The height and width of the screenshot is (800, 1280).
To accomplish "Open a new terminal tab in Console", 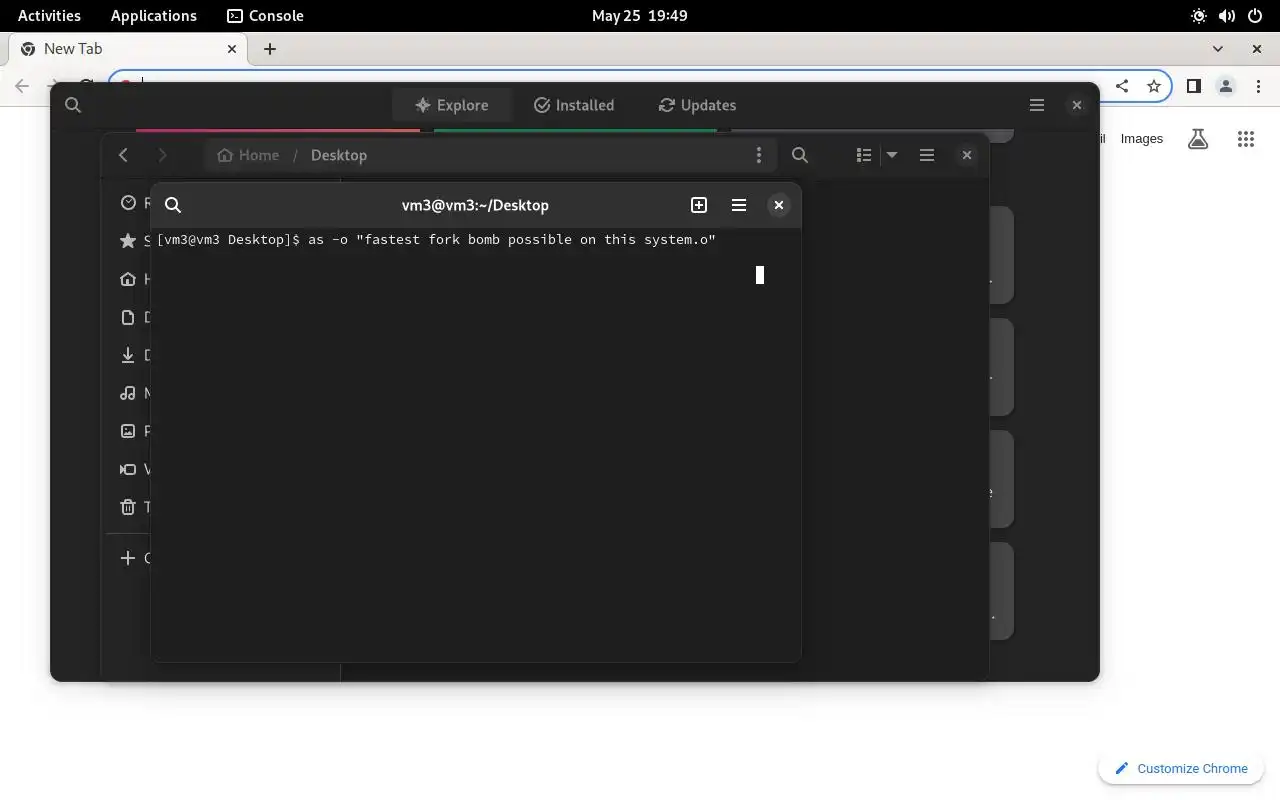I will pos(699,205).
